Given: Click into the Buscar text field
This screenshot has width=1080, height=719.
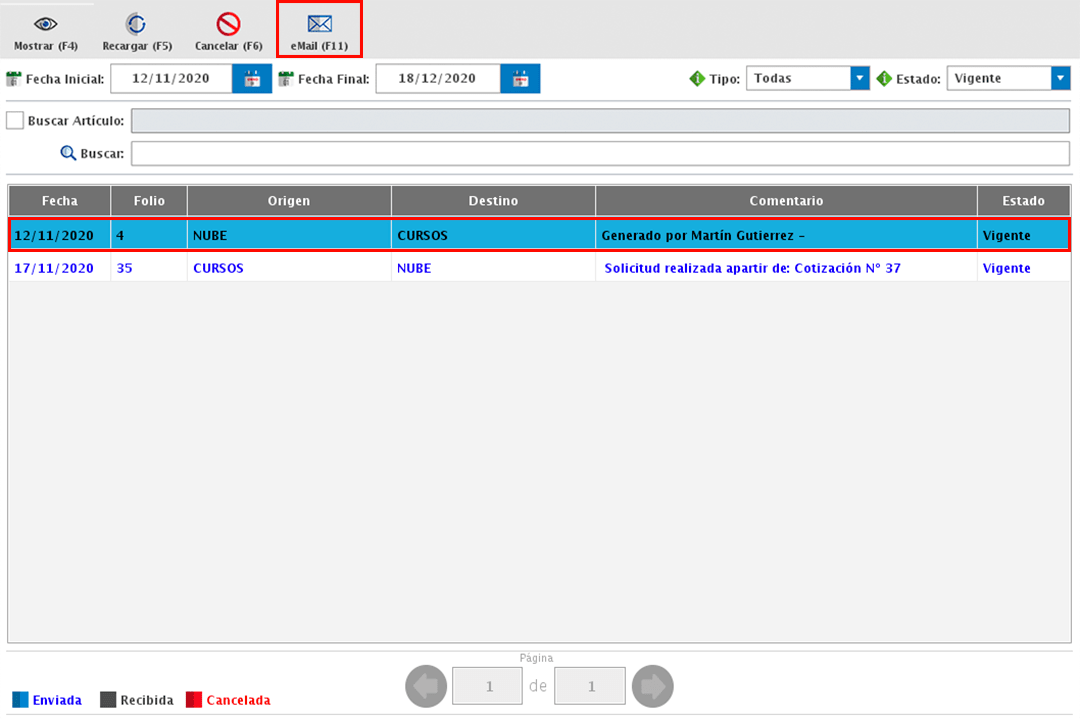Looking at the screenshot, I should [600, 154].
